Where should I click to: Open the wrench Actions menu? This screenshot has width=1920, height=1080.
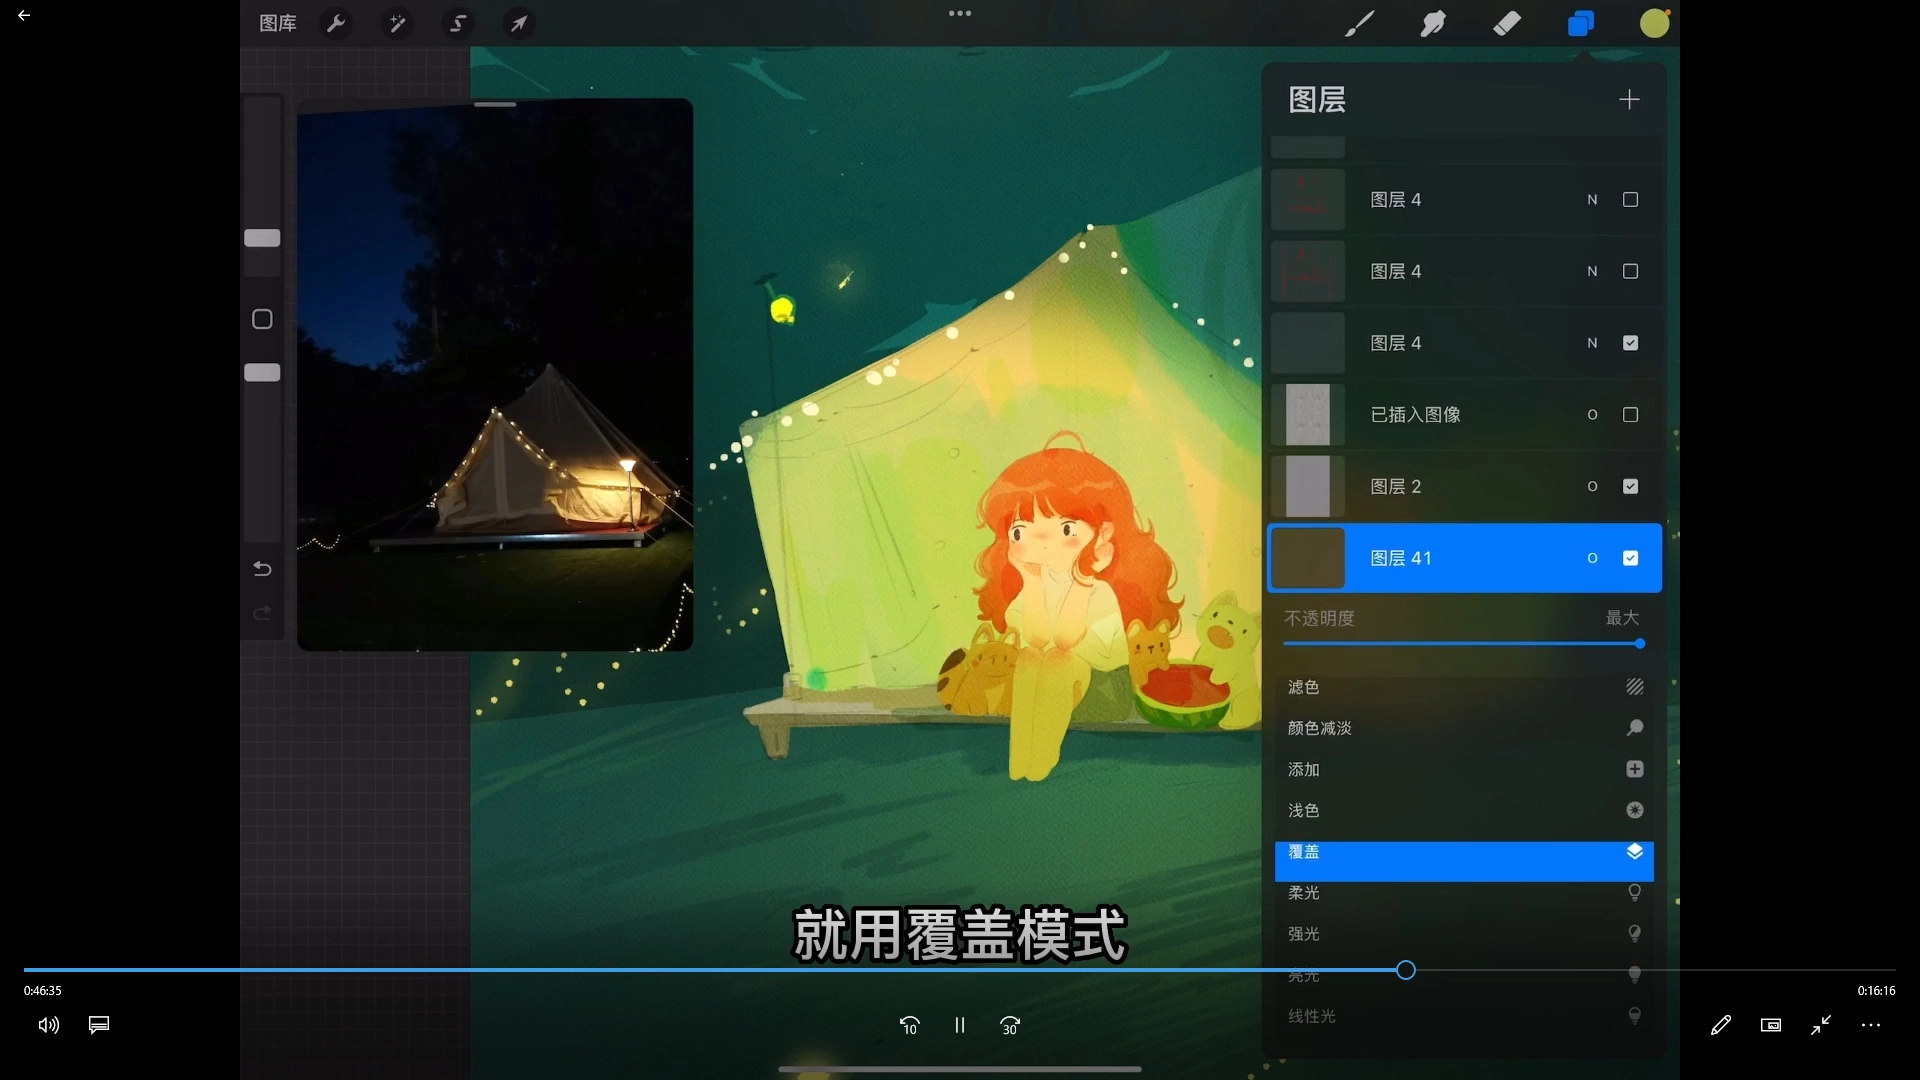point(336,23)
